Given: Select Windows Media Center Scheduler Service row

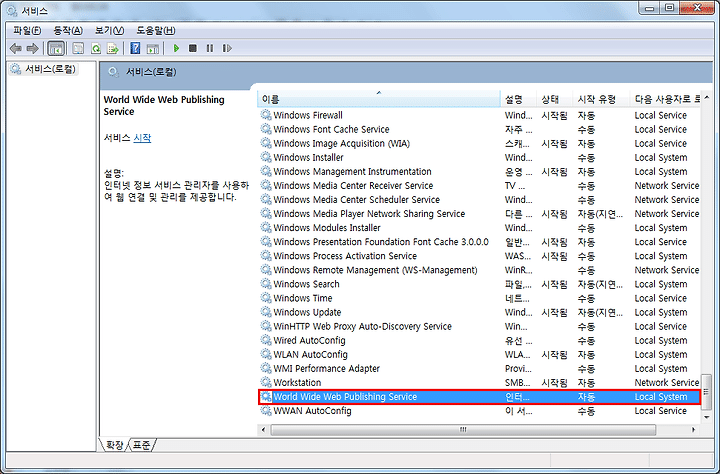Looking at the screenshot, I should [x=479, y=200].
